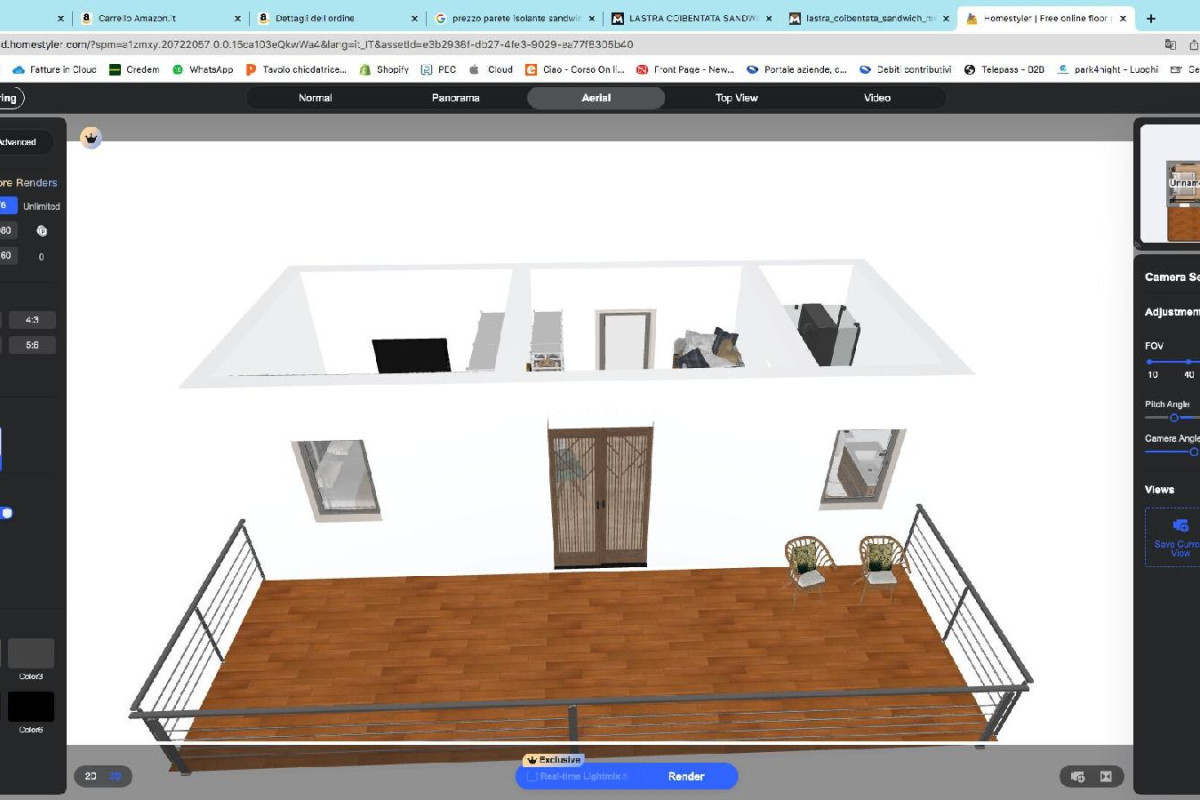Click the coin icon beside the render resolution
Image resolution: width=1200 pixels, height=800 pixels.
[41, 231]
